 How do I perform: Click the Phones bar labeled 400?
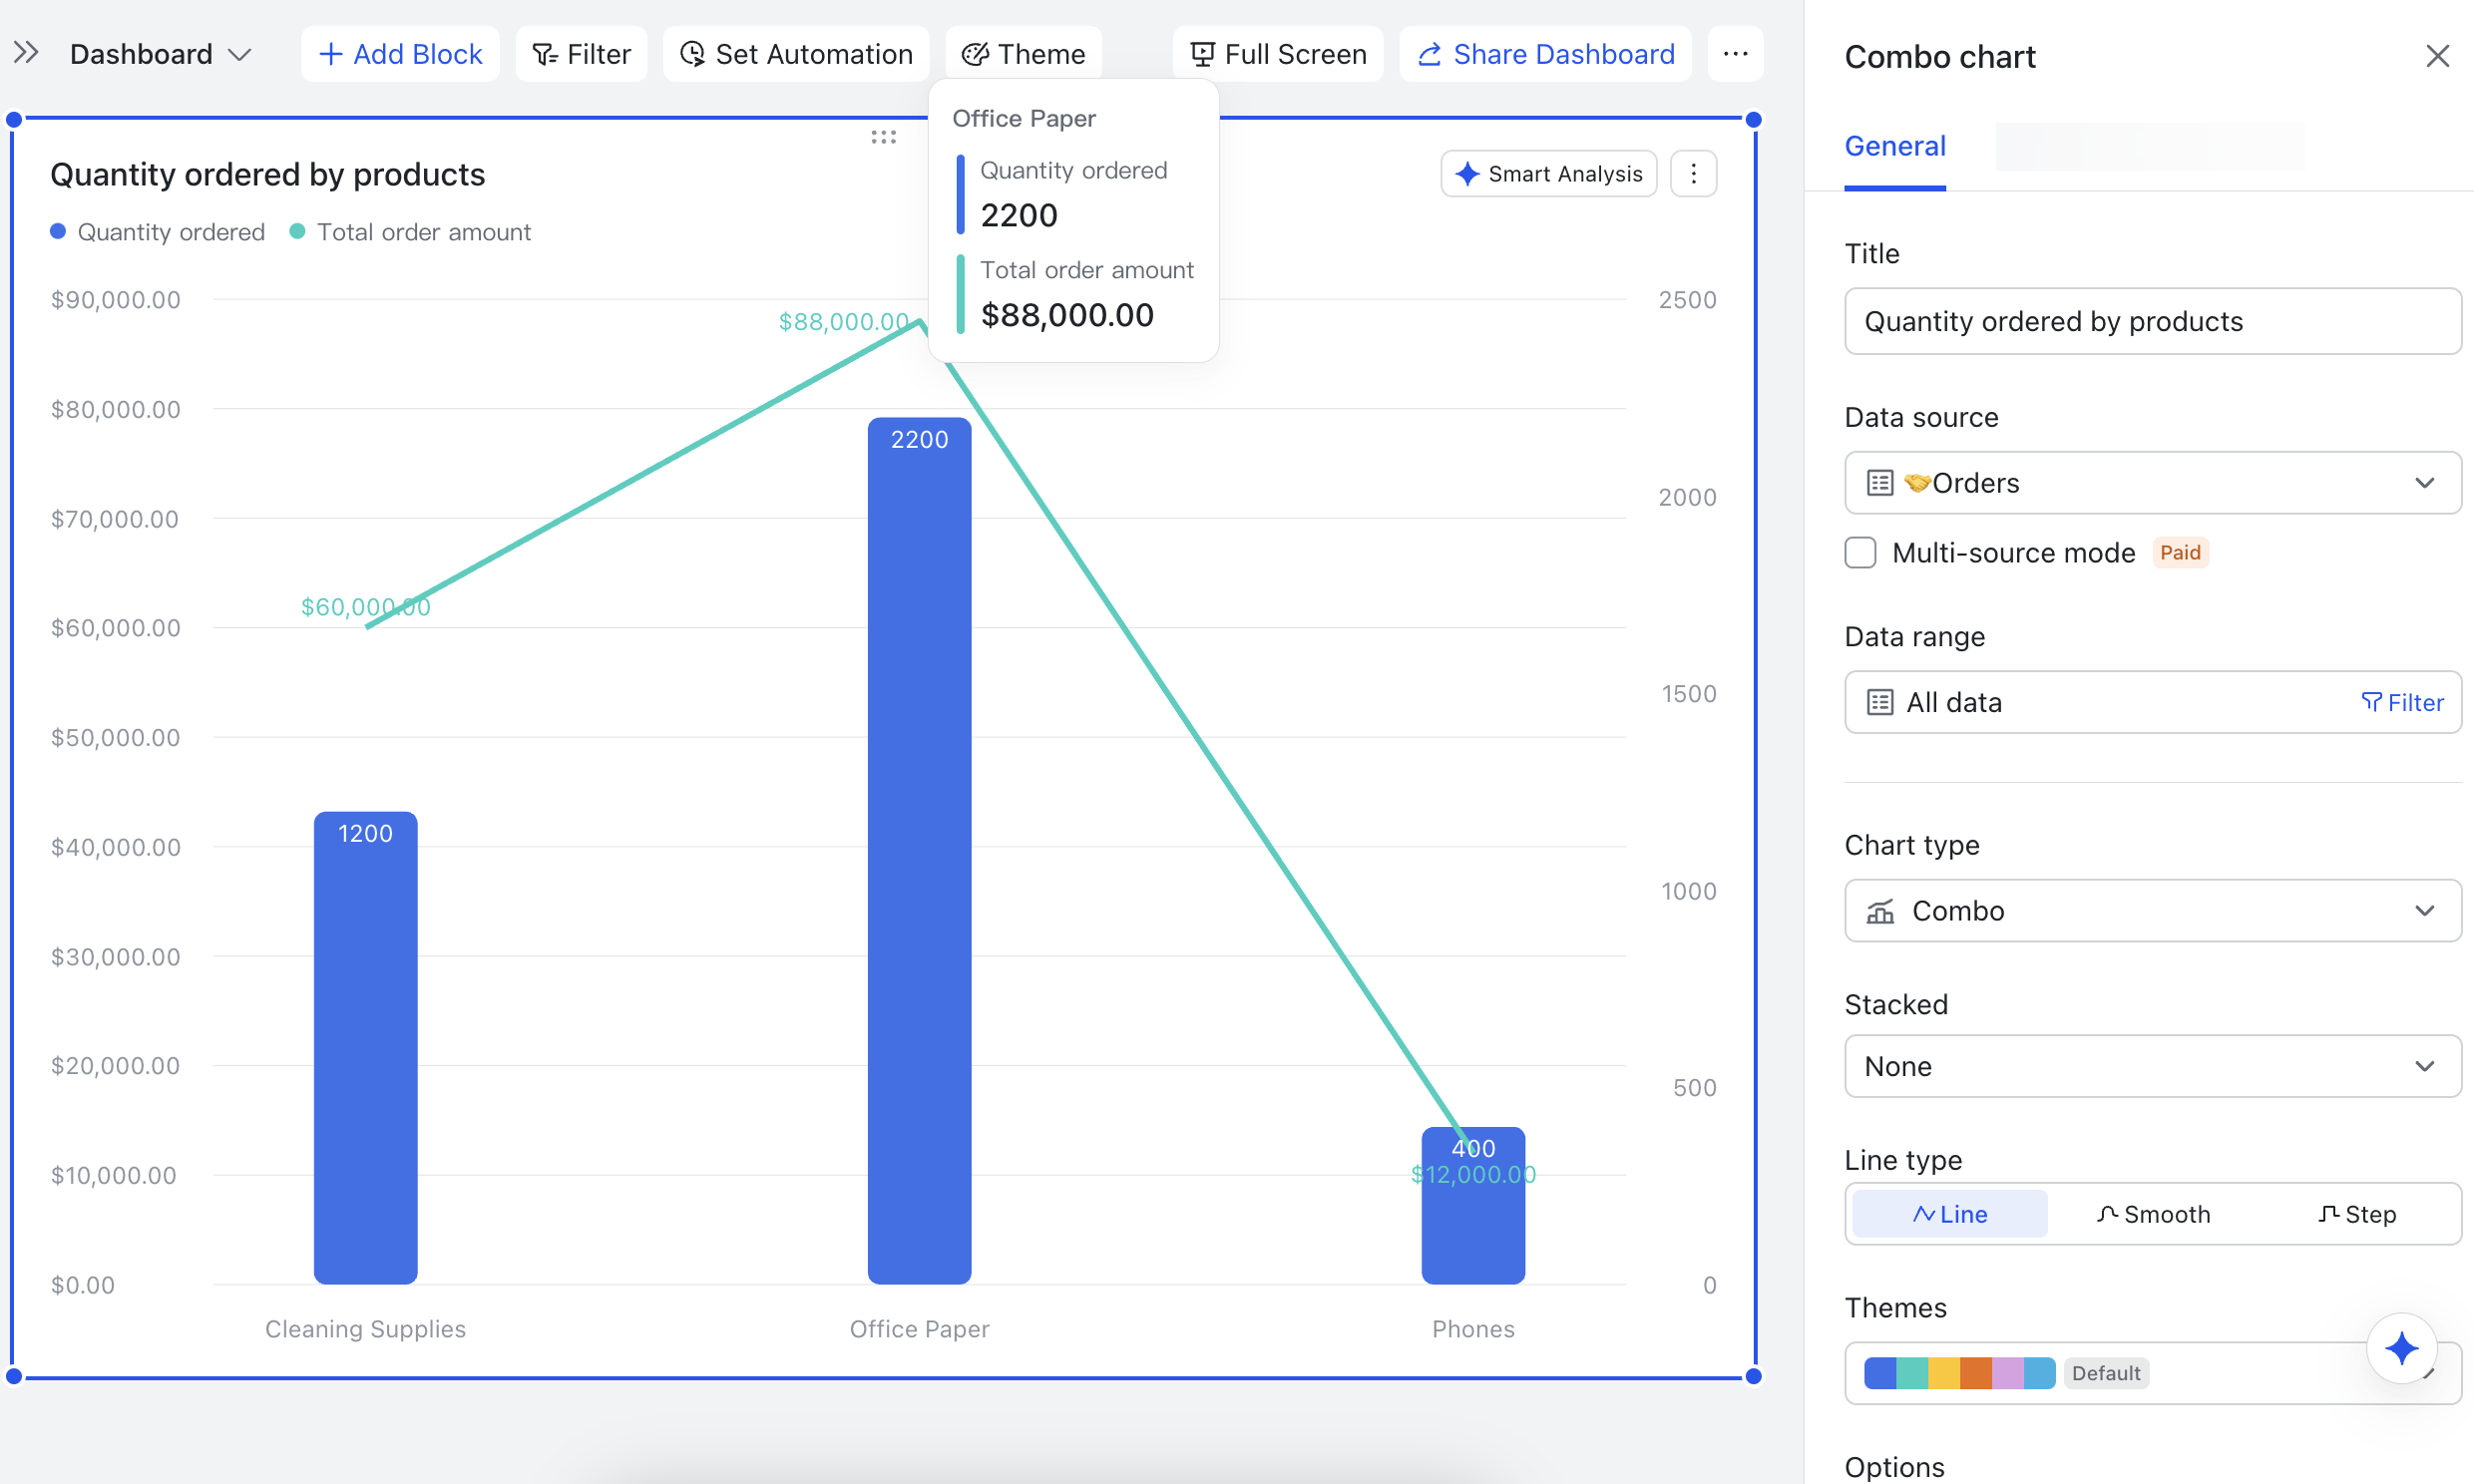point(1473,1205)
